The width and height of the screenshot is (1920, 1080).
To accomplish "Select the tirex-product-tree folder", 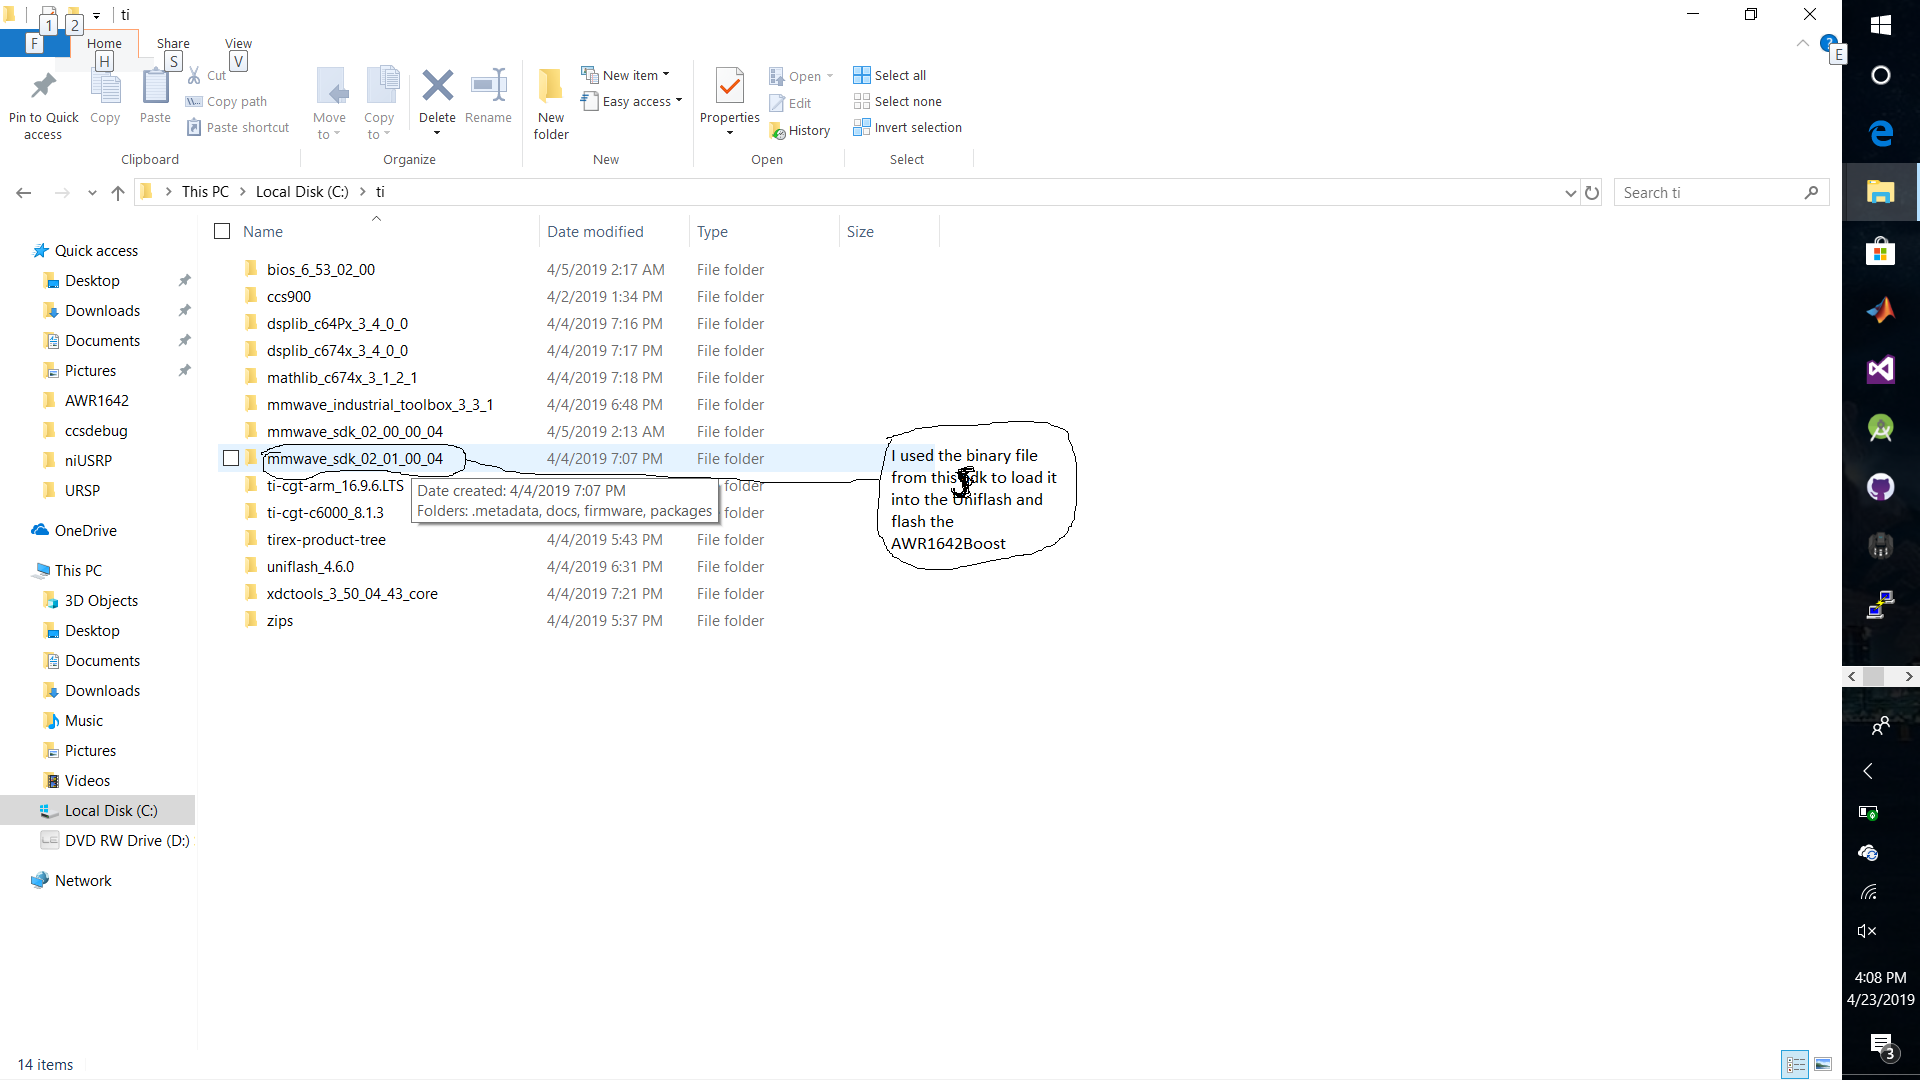I will pos(326,539).
